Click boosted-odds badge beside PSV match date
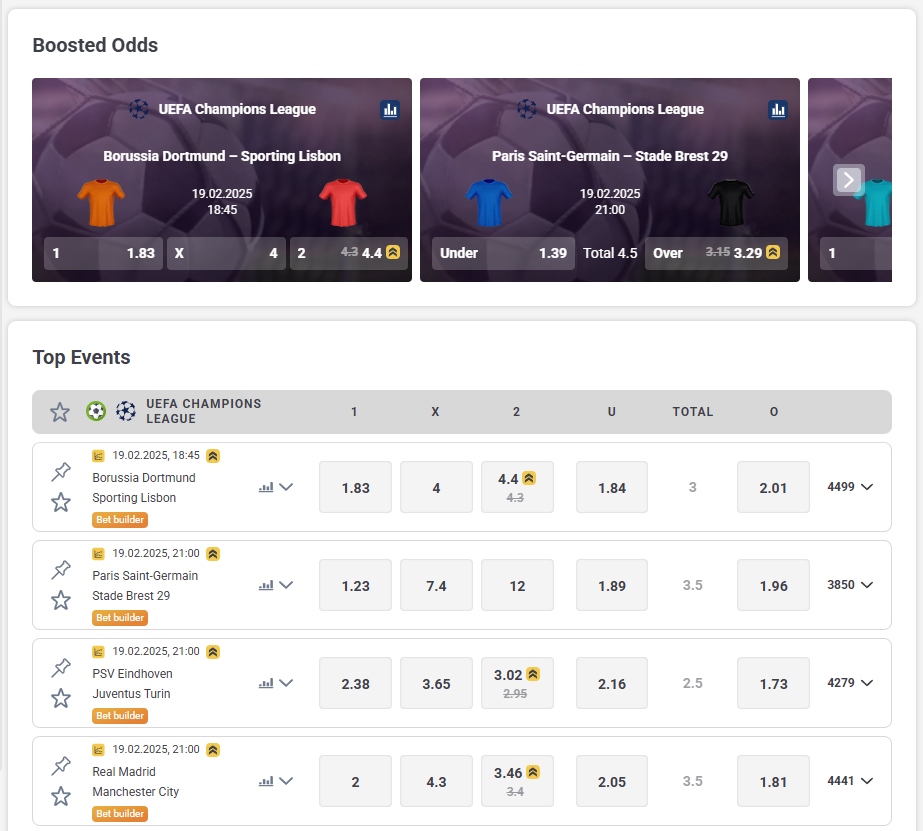Viewport: 923px width, 831px height. click(x=213, y=652)
